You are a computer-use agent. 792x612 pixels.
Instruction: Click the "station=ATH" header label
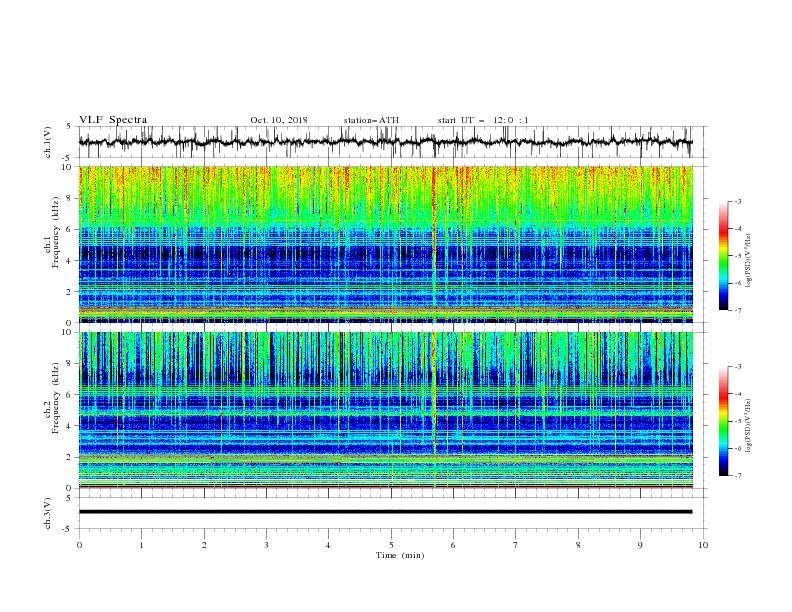pyautogui.click(x=371, y=120)
